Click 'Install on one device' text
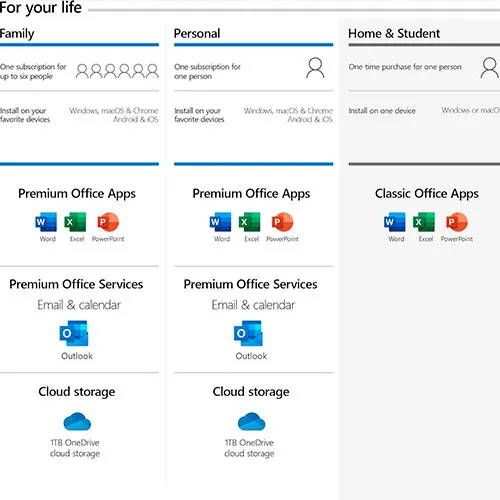 (382, 111)
